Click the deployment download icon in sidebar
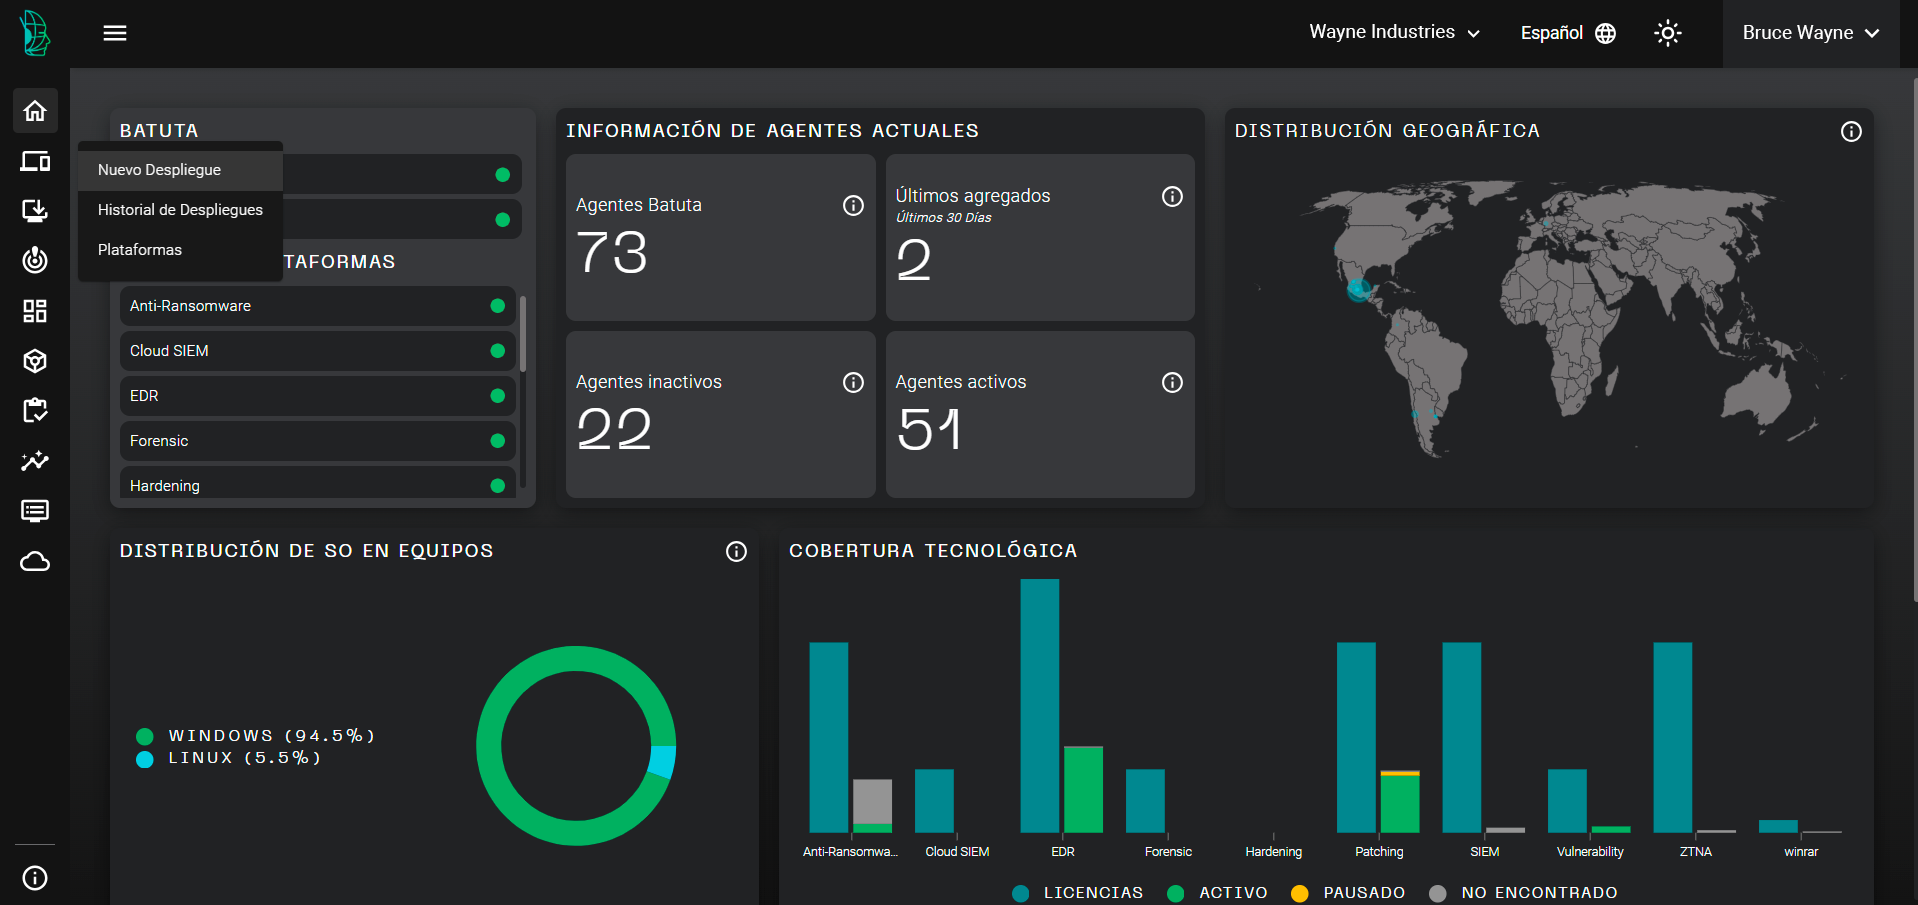Image resolution: width=1918 pixels, height=905 pixels. pos(35,210)
